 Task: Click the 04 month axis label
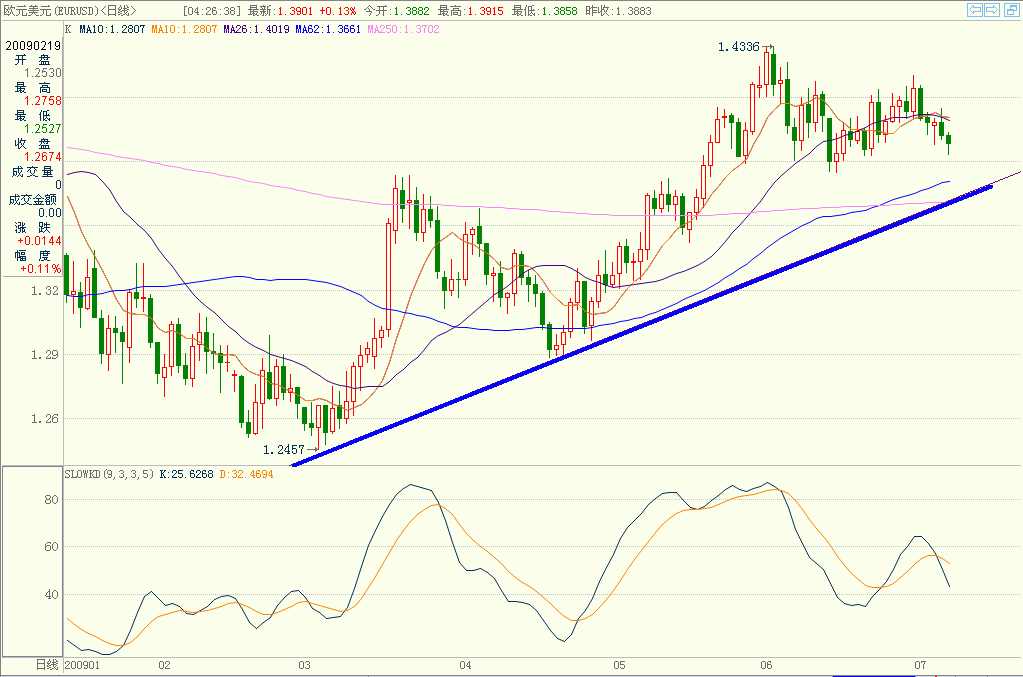[465, 665]
